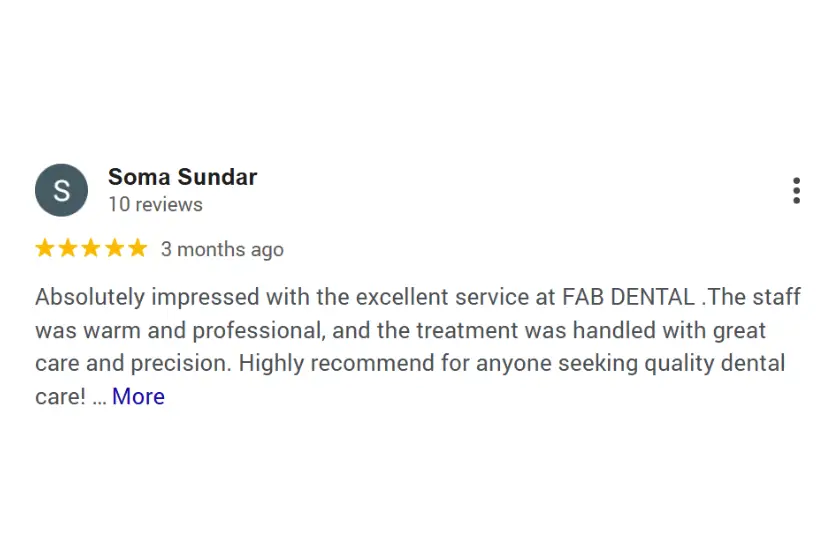Screen dimensions: 840x560
Task: Expand the full review via 'More'
Action: point(138,397)
